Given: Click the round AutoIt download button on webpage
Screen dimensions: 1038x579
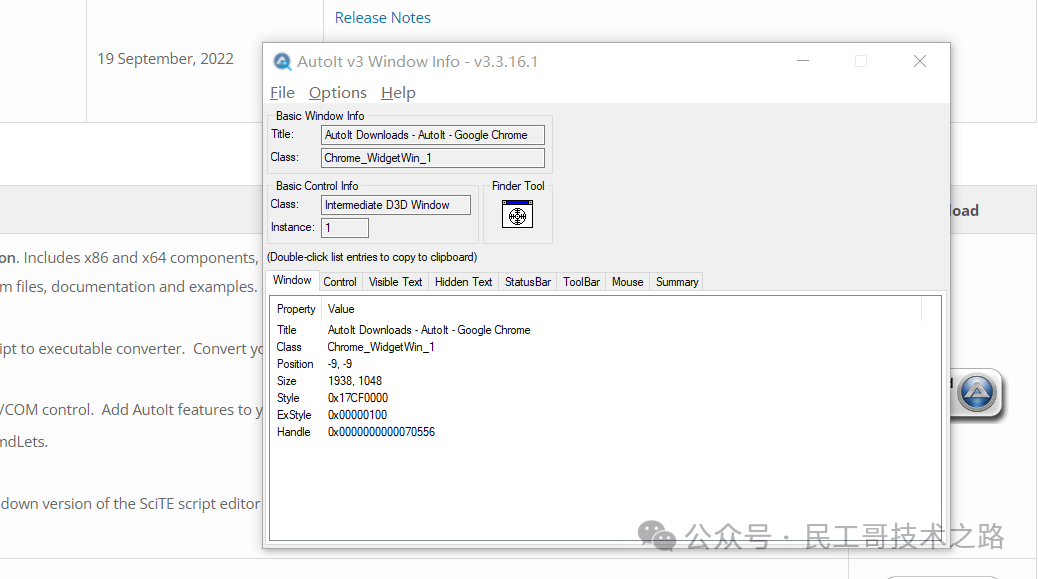Looking at the screenshot, I should [977, 393].
